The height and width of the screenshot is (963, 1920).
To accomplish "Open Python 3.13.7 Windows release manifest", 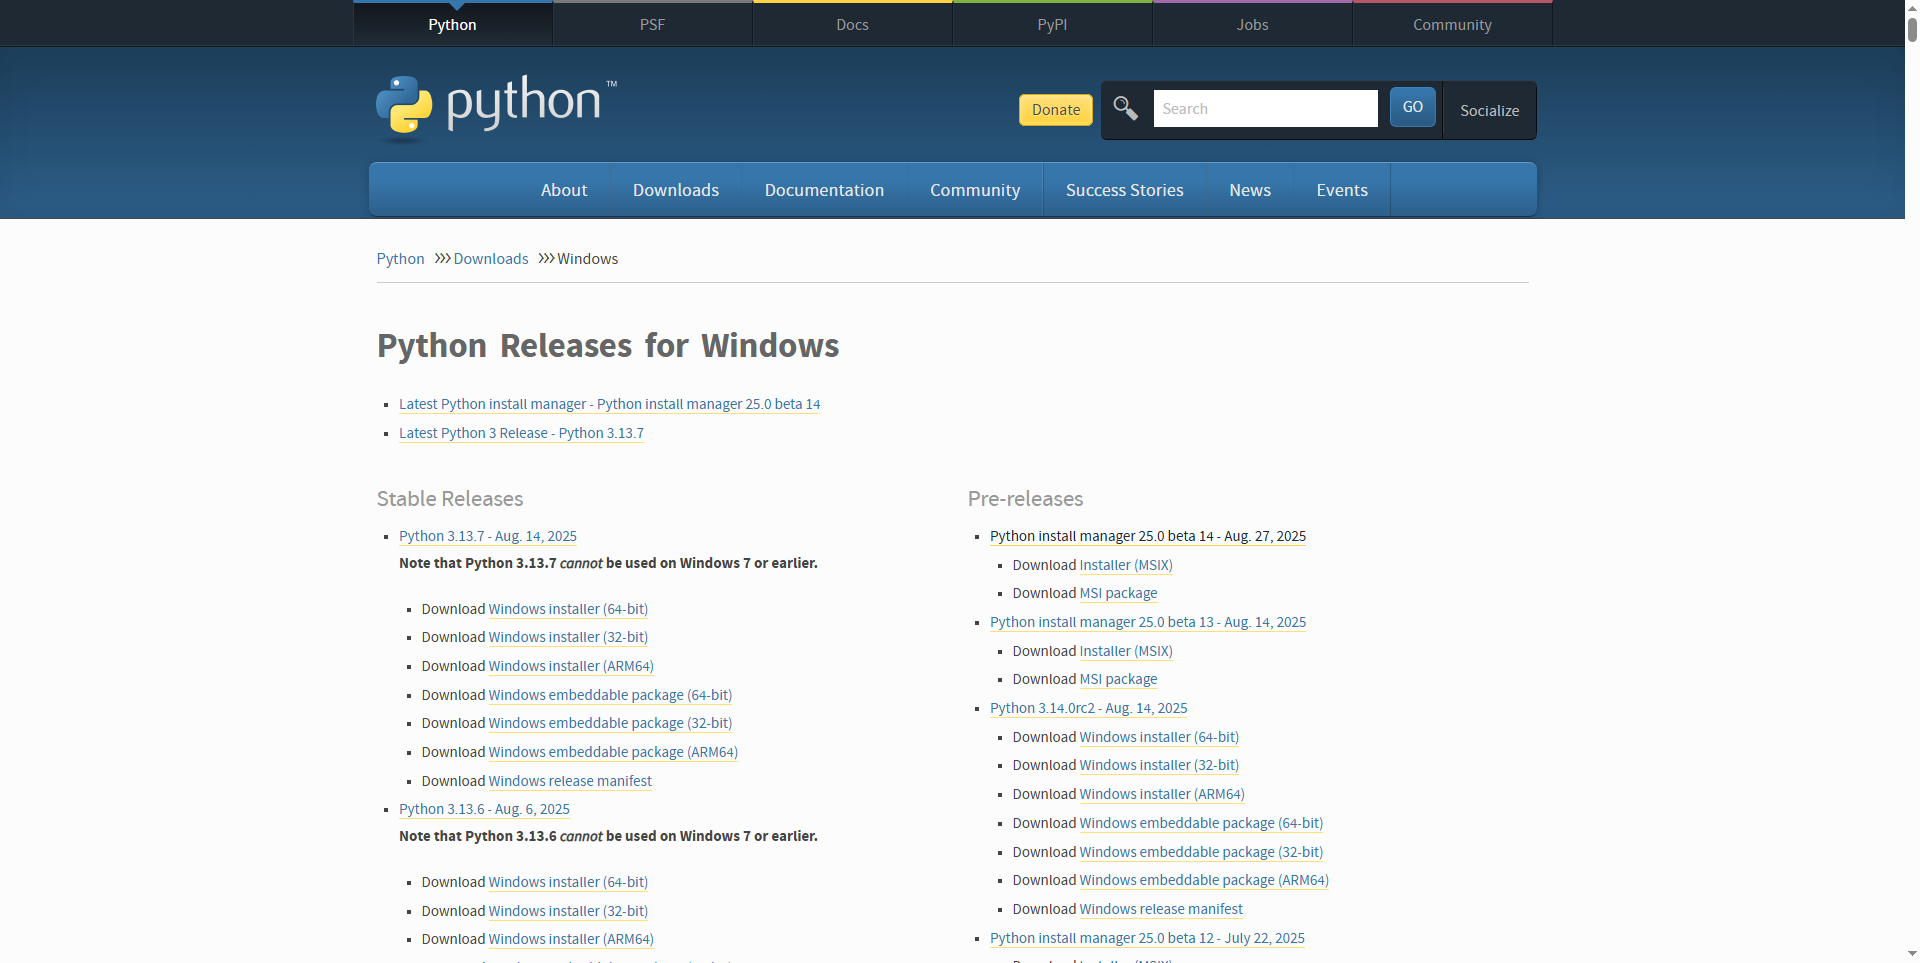I will [570, 781].
